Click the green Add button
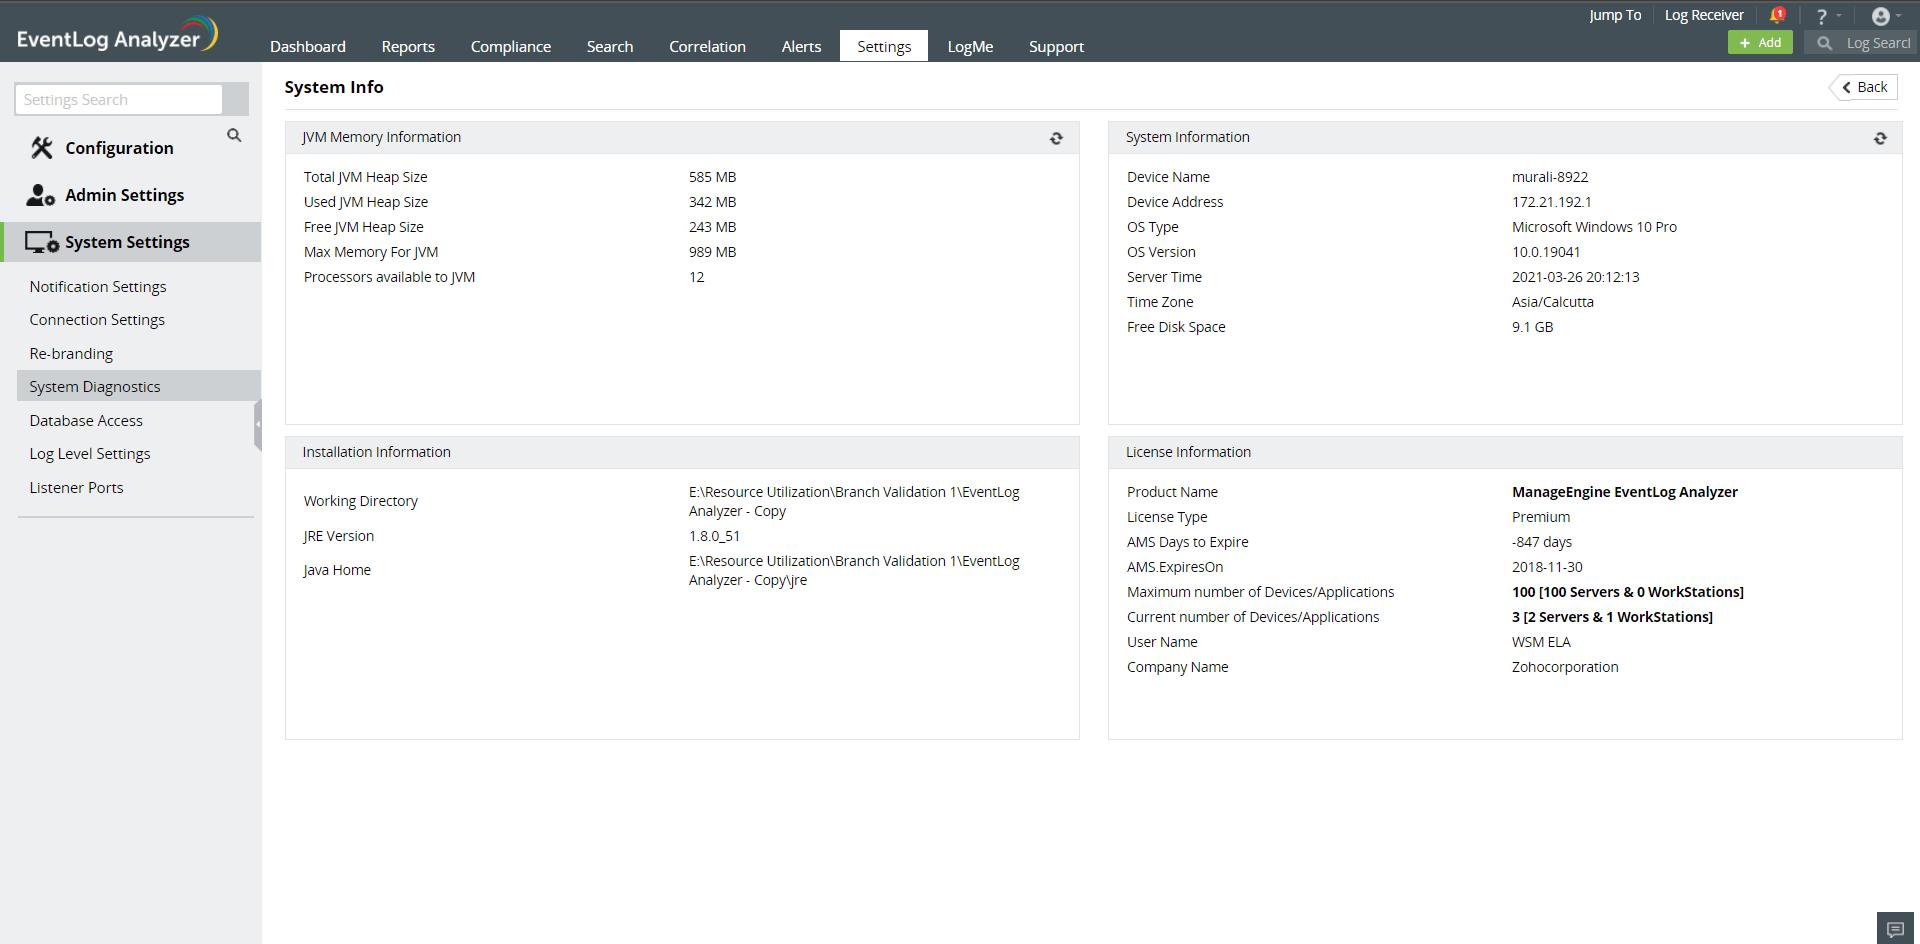The height and width of the screenshot is (944, 1920). tap(1760, 42)
